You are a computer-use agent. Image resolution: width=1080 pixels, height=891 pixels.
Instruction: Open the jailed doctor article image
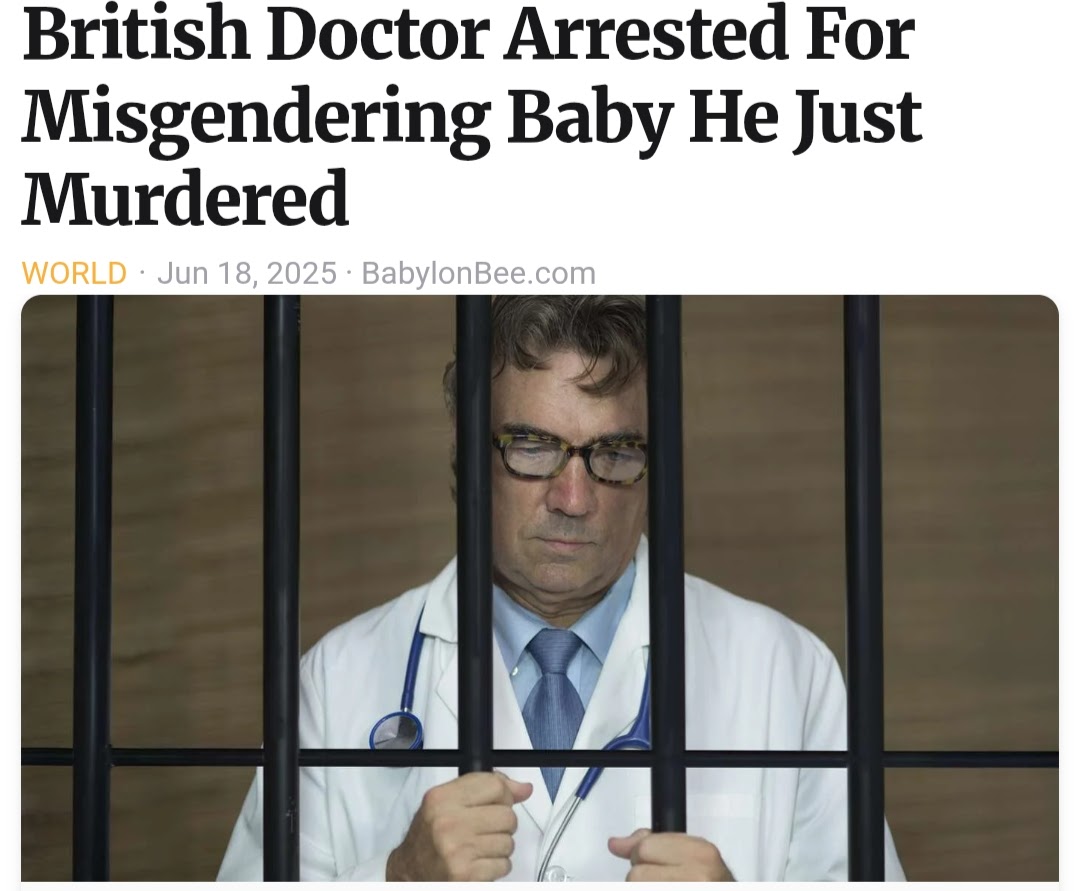[540, 588]
